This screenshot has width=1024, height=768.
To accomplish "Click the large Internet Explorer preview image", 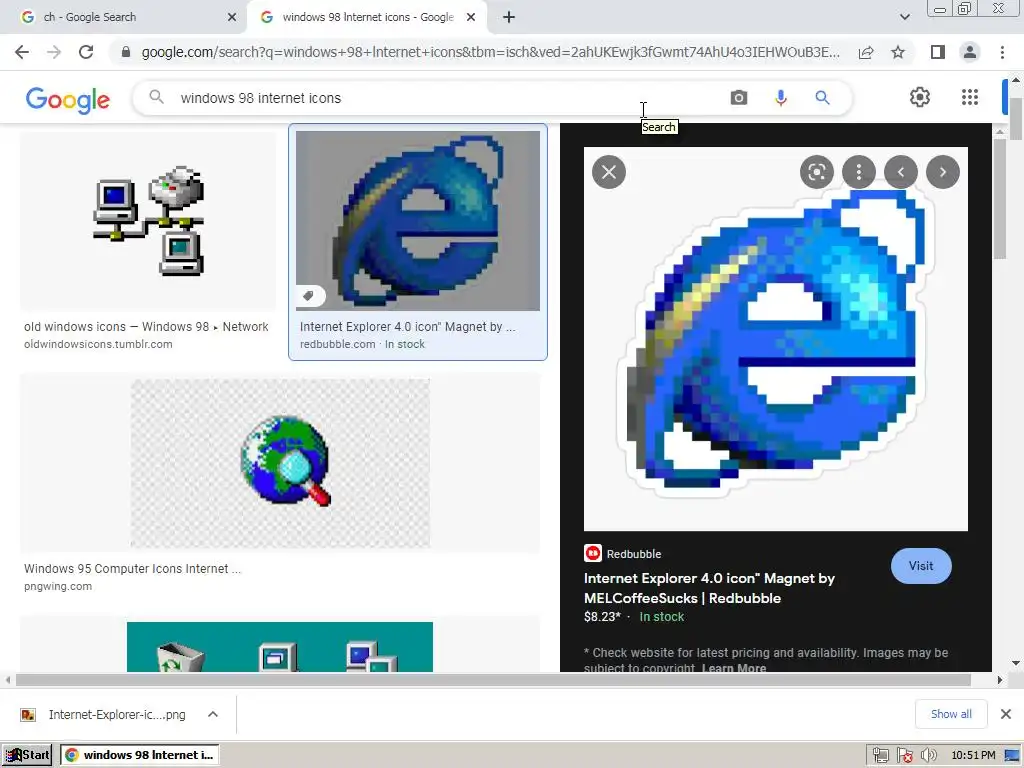I will pyautogui.click(x=775, y=338).
